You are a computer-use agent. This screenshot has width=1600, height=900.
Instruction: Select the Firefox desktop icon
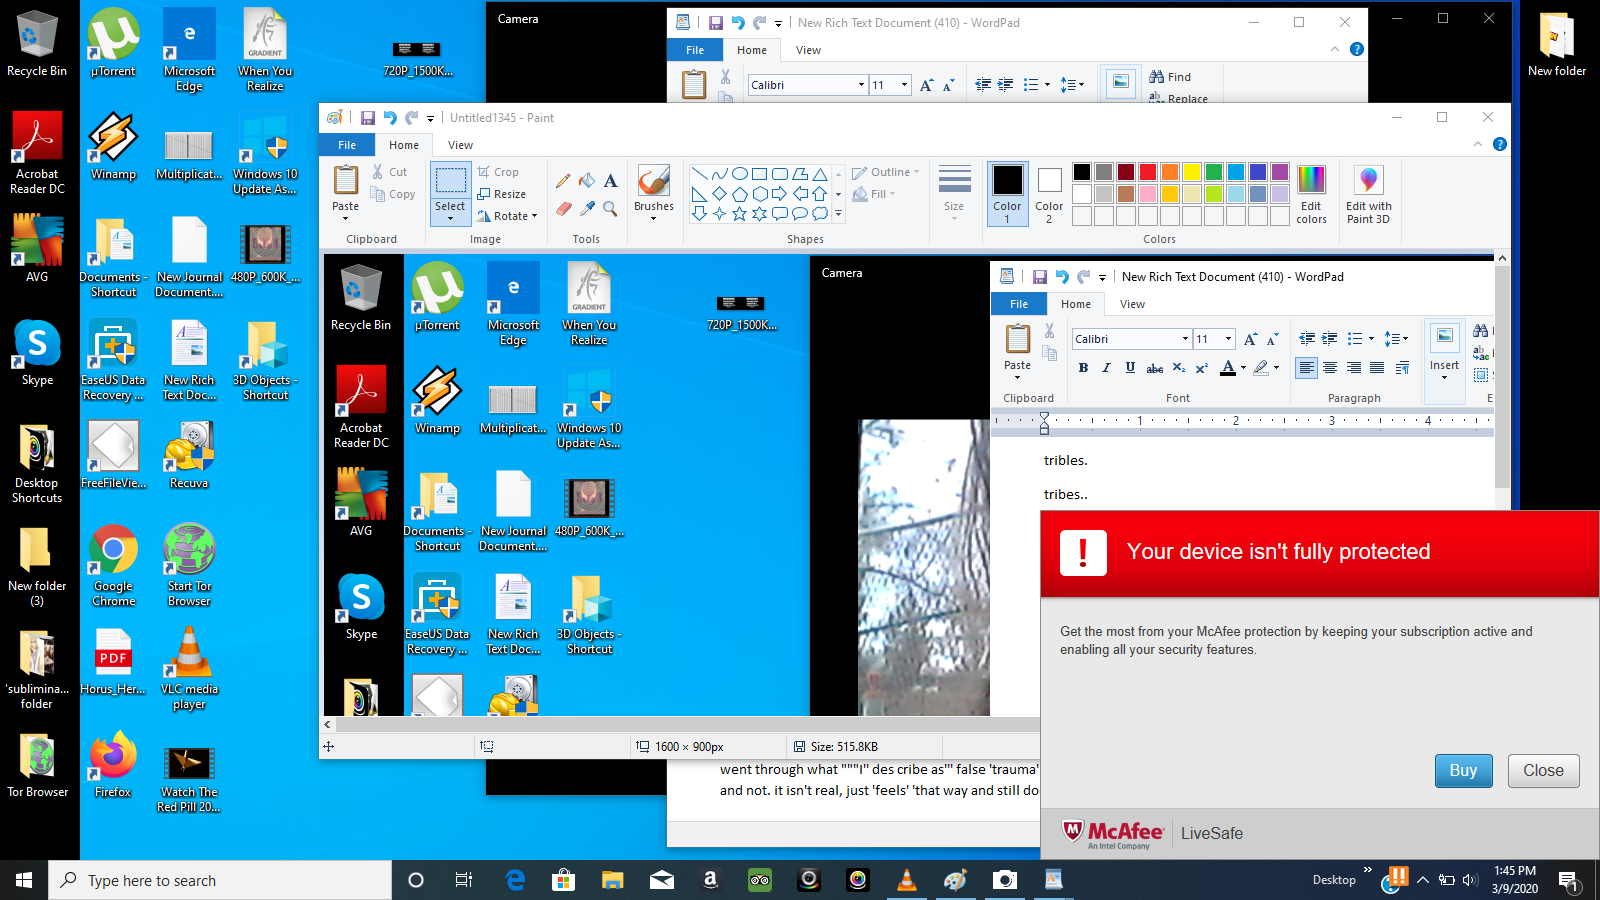(x=113, y=764)
